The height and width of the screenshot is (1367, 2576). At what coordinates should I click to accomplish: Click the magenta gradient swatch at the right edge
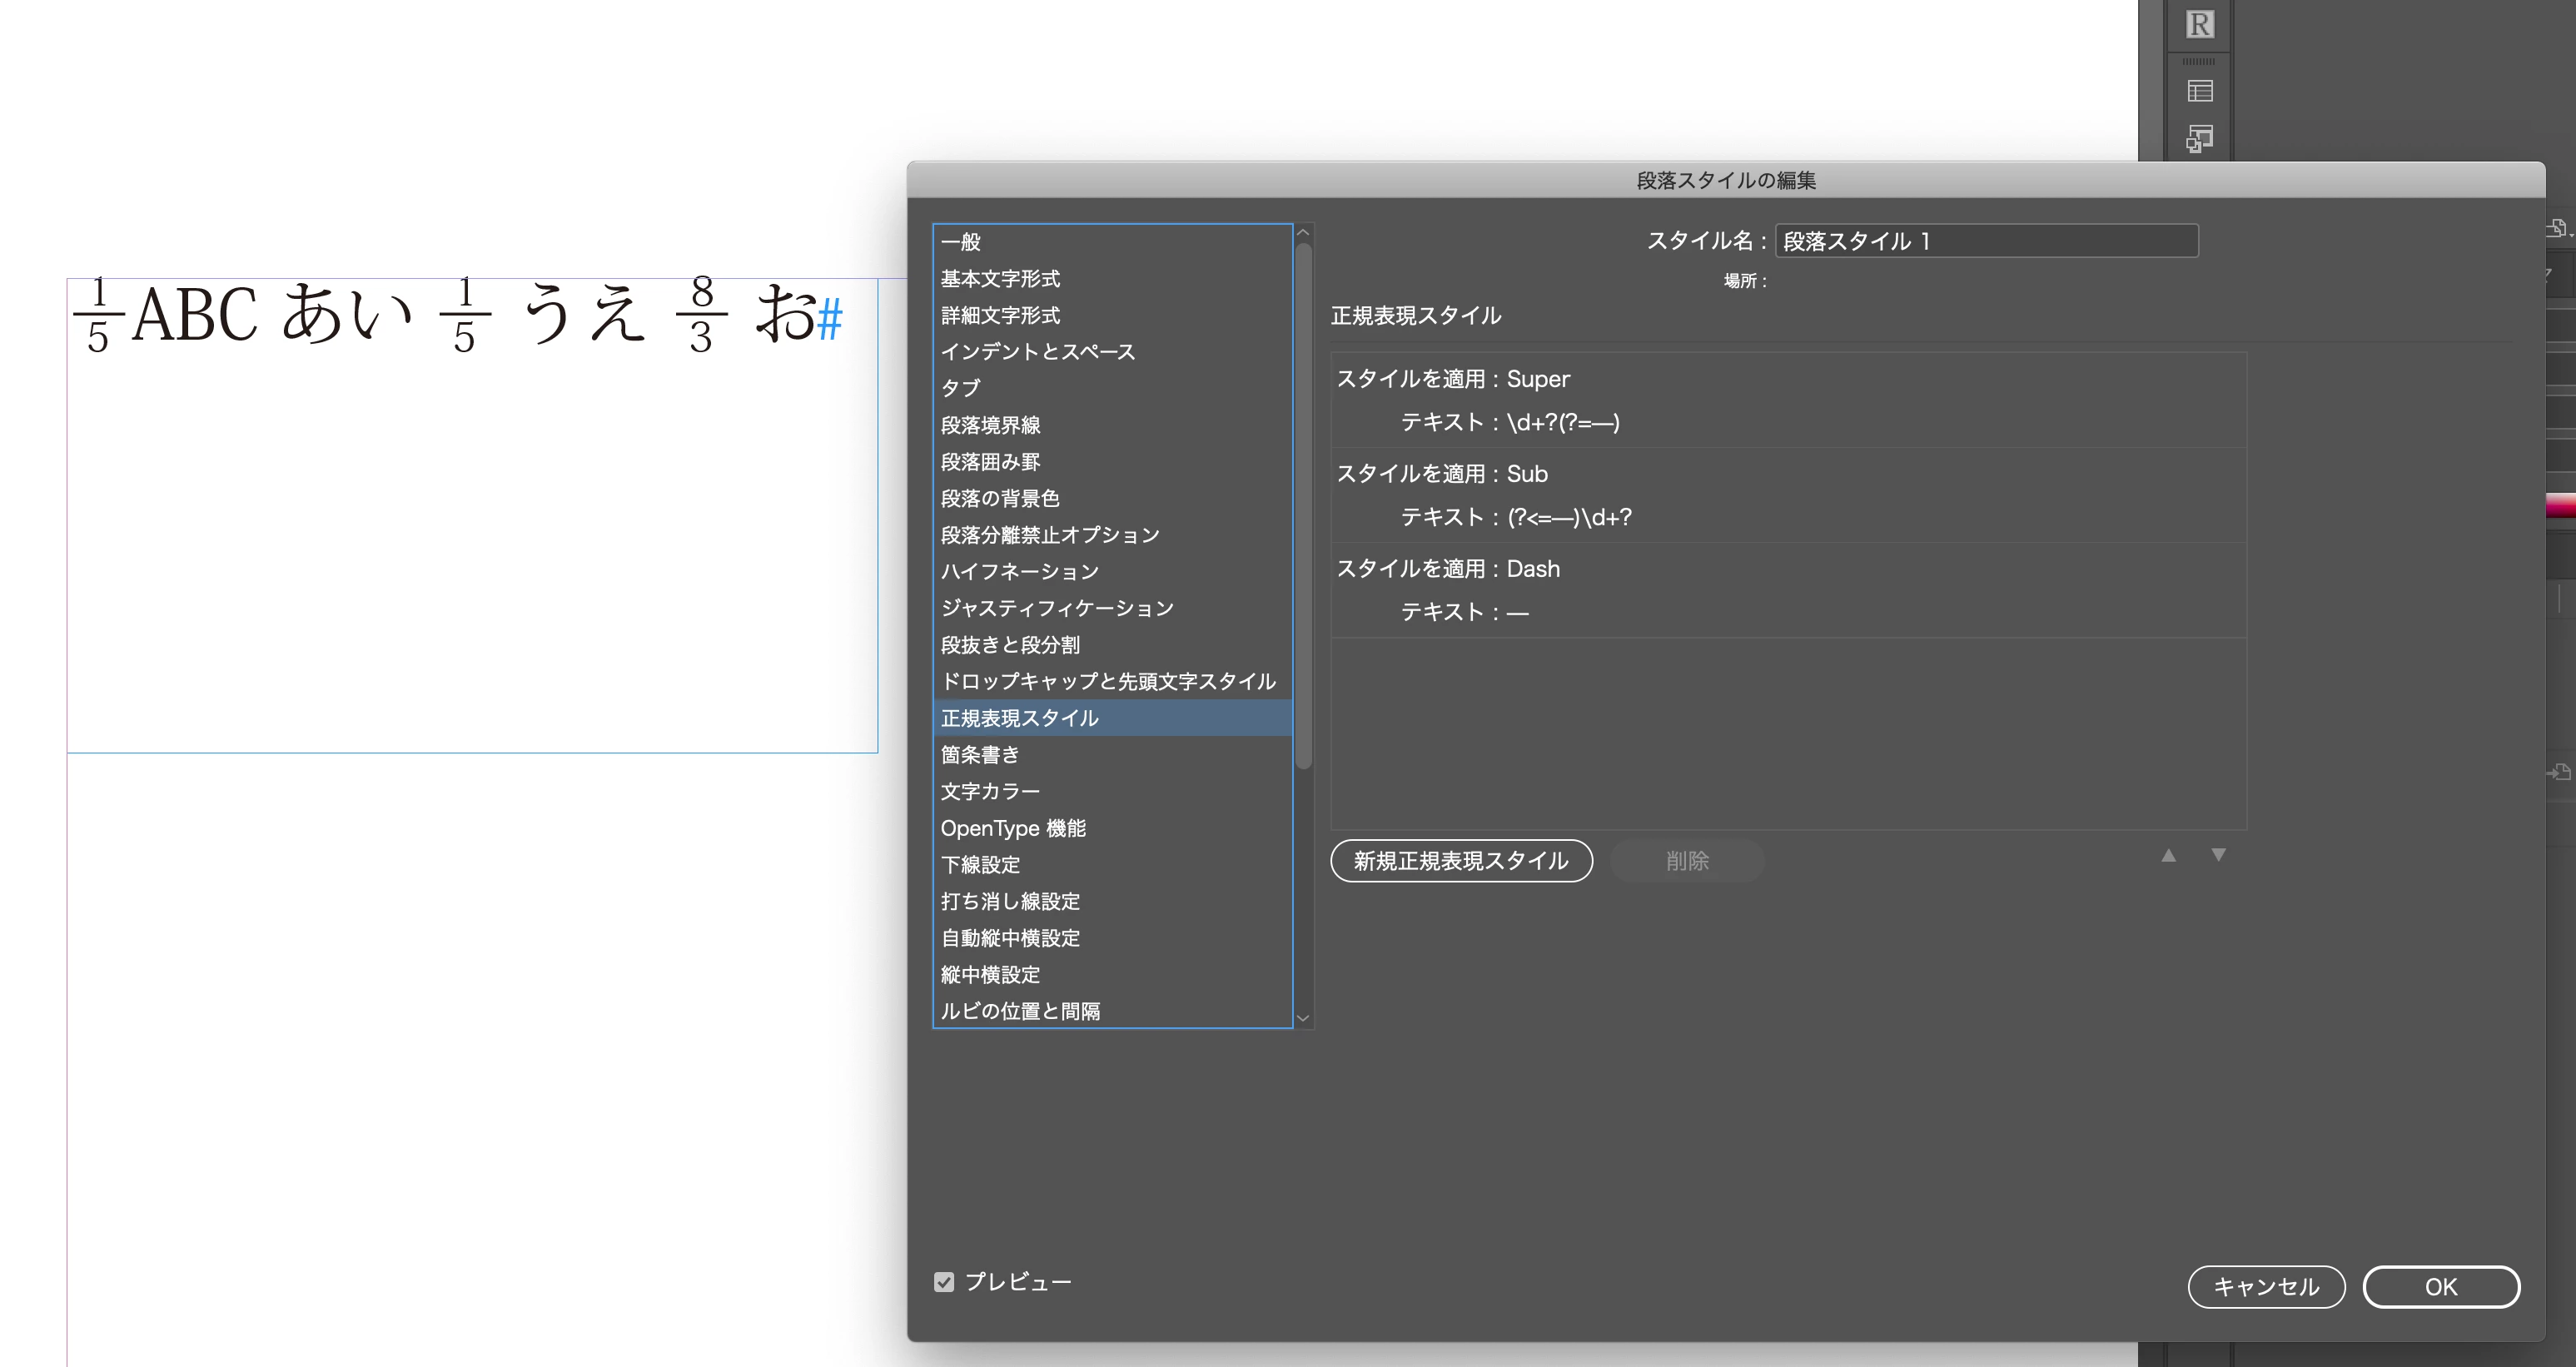click(x=2561, y=507)
